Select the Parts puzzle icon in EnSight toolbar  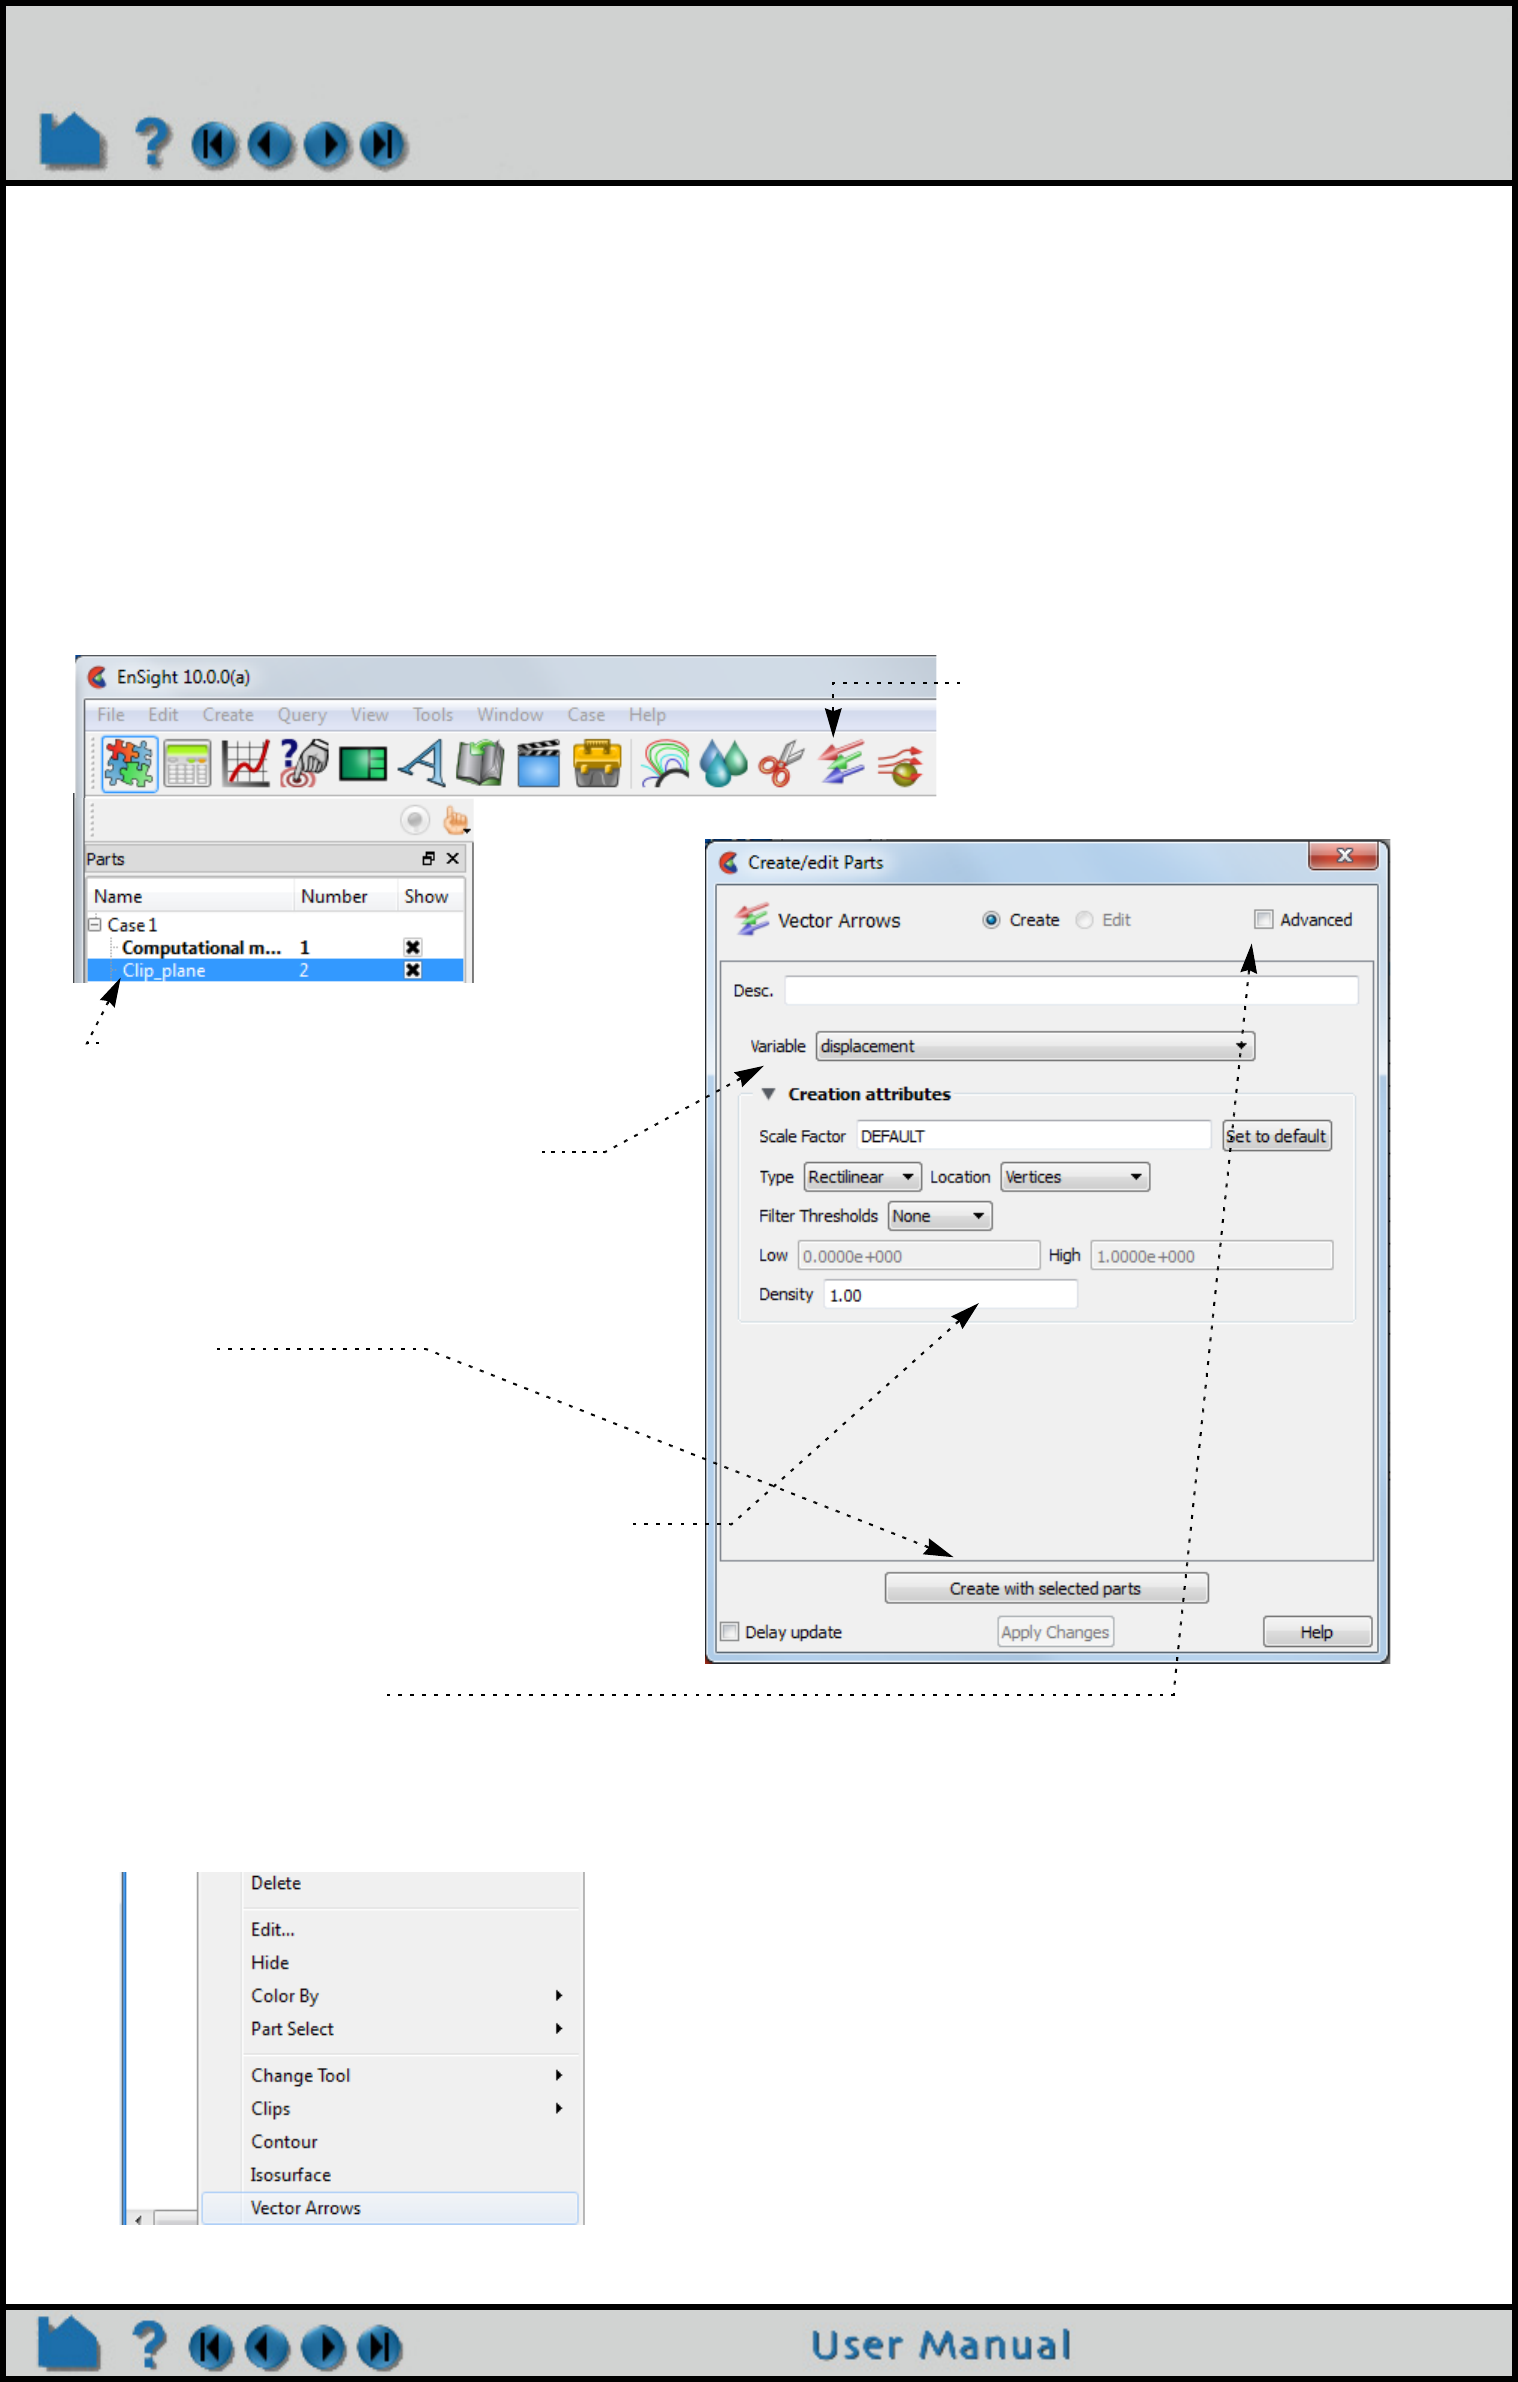[129, 764]
